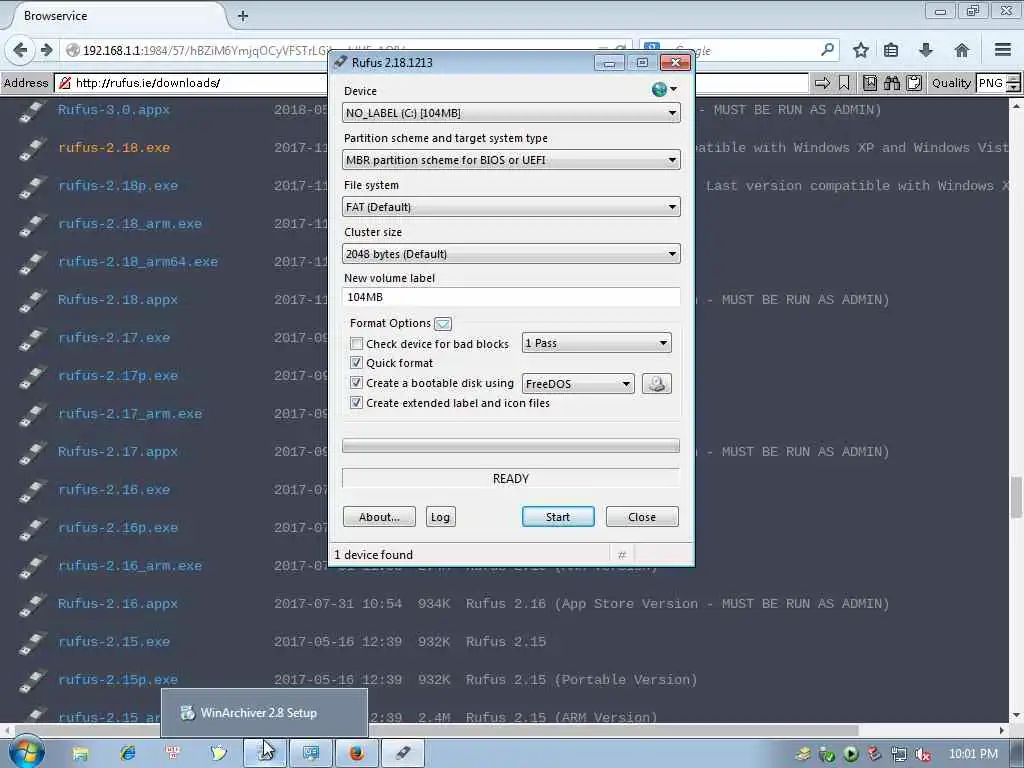Viewport: 1024px width, 768px height.
Task: Enable Check device for bad blocks
Action: coord(357,344)
